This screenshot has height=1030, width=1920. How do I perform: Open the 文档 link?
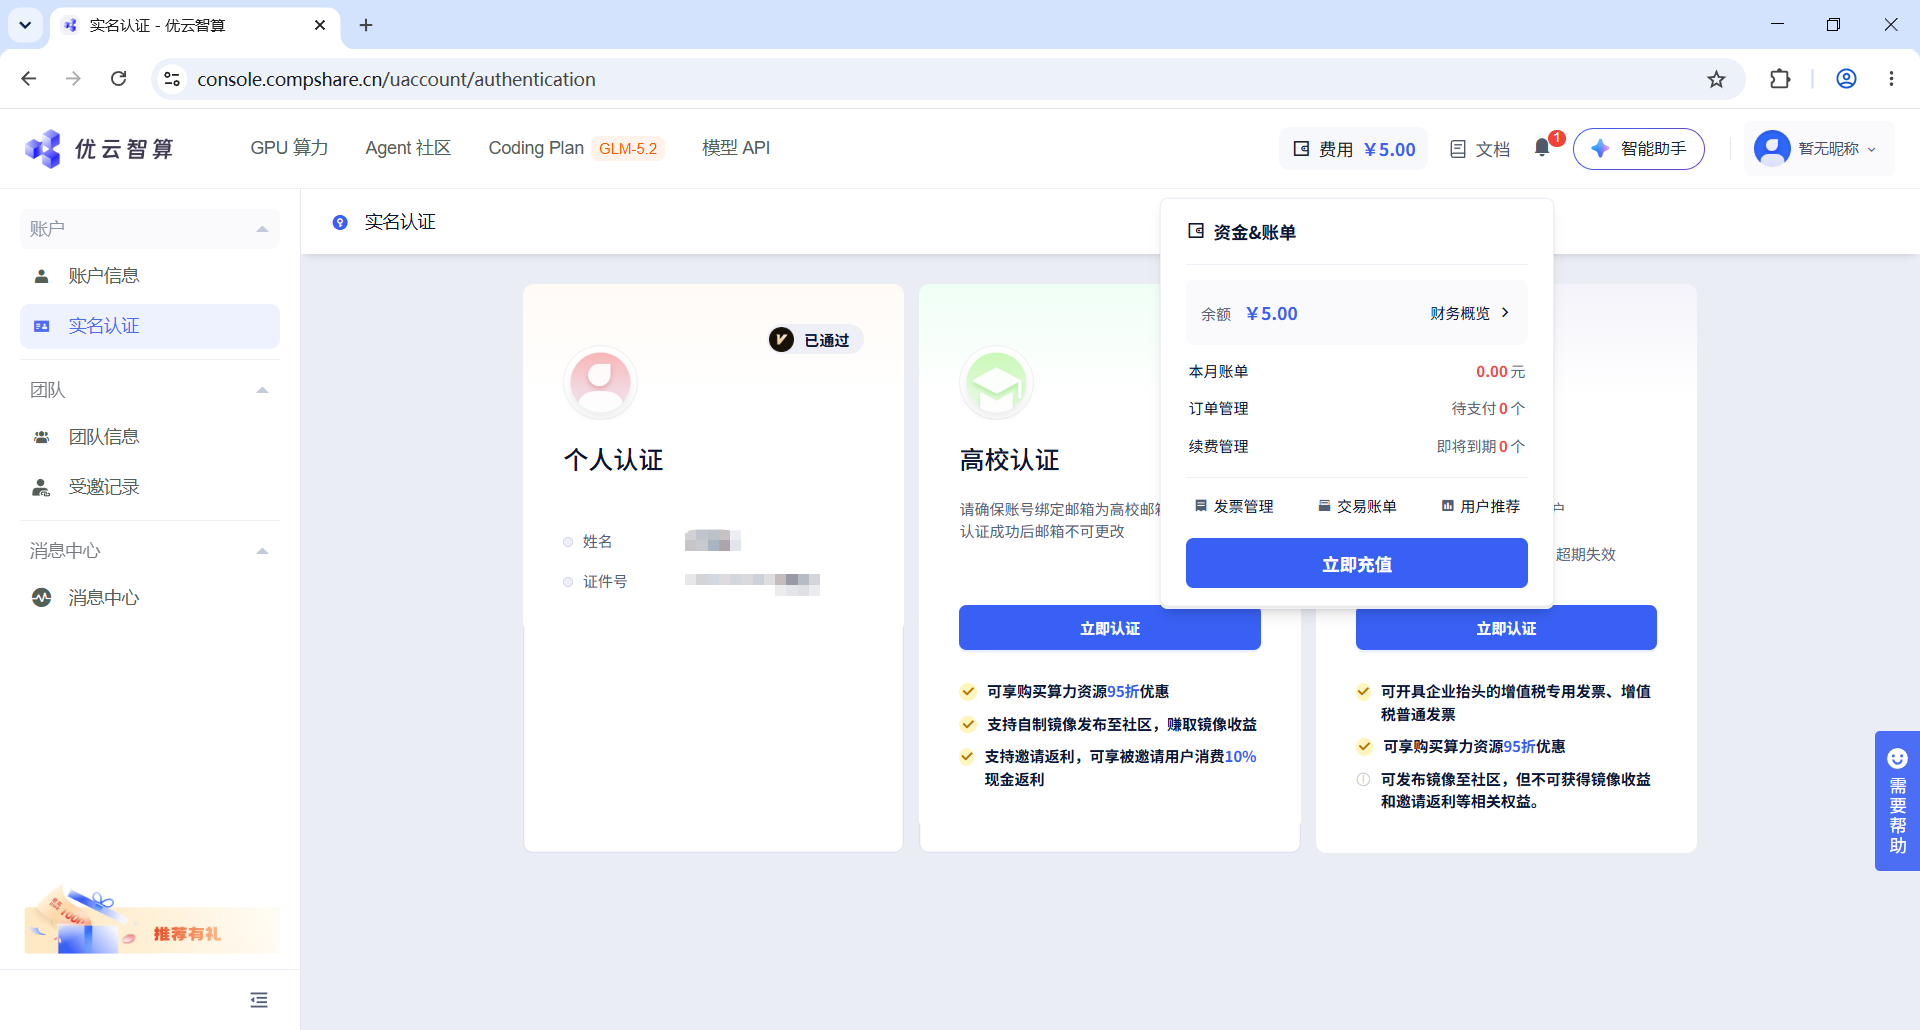click(1480, 149)
